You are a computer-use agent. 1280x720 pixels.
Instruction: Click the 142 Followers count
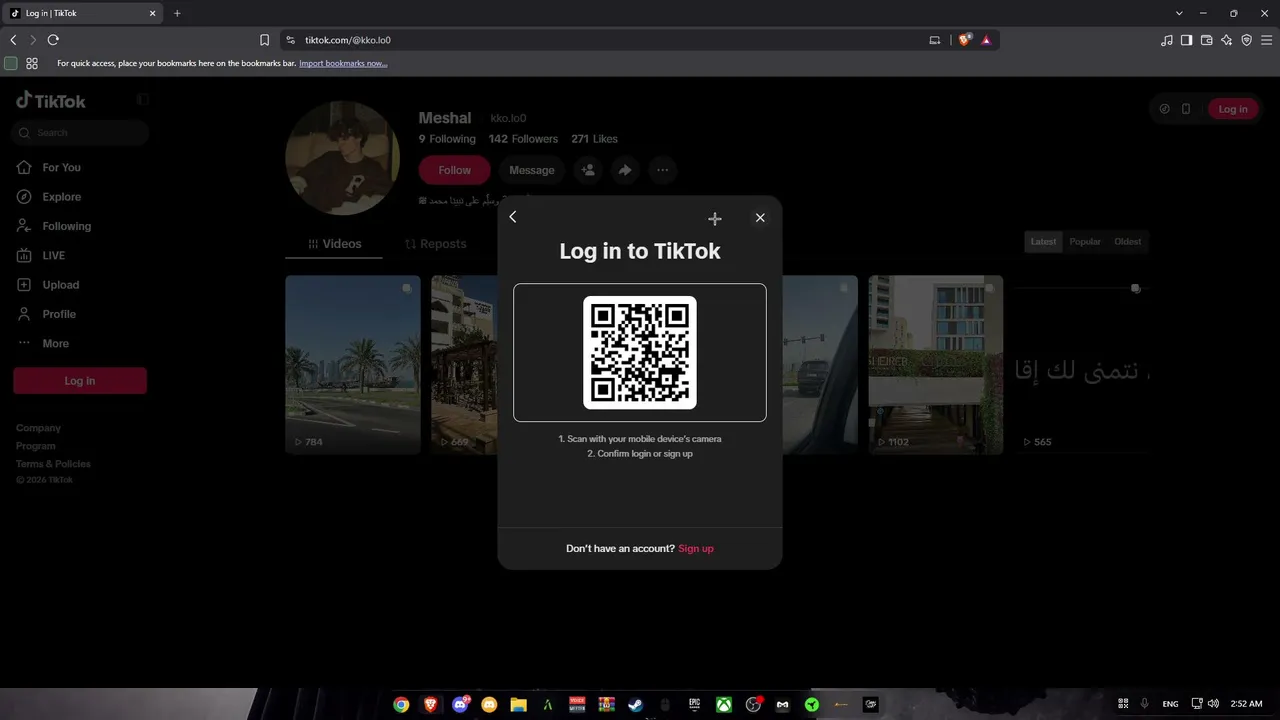tap(523, 139)
